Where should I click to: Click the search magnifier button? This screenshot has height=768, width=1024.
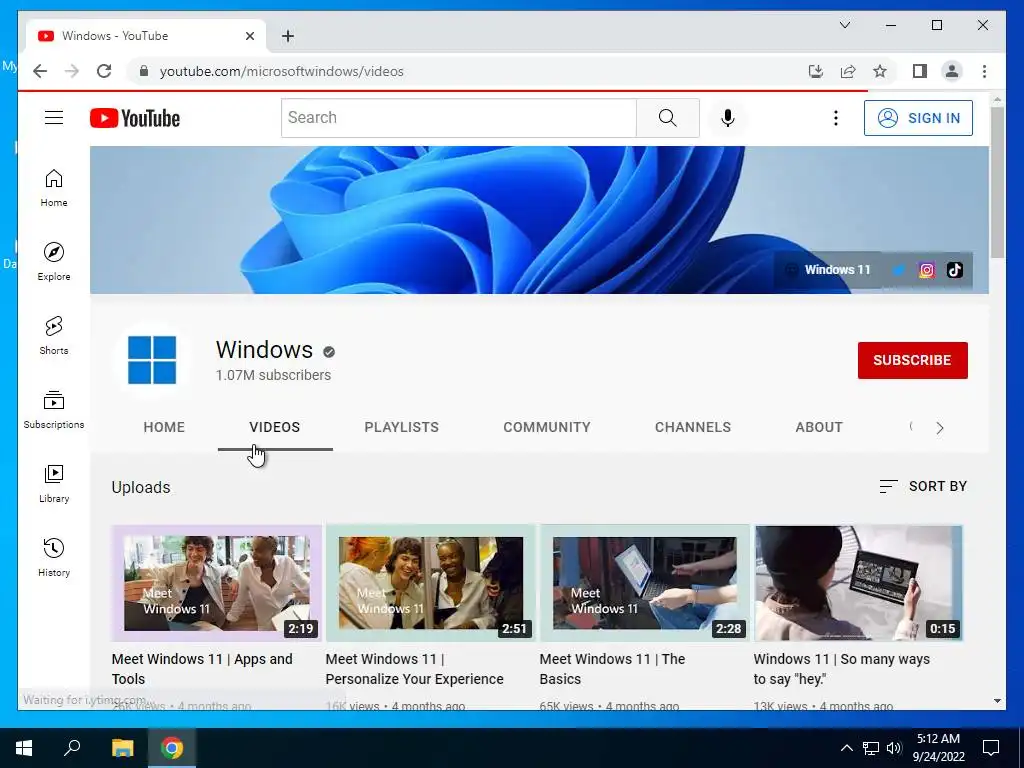pyautogui.click(x=667, y=118)
